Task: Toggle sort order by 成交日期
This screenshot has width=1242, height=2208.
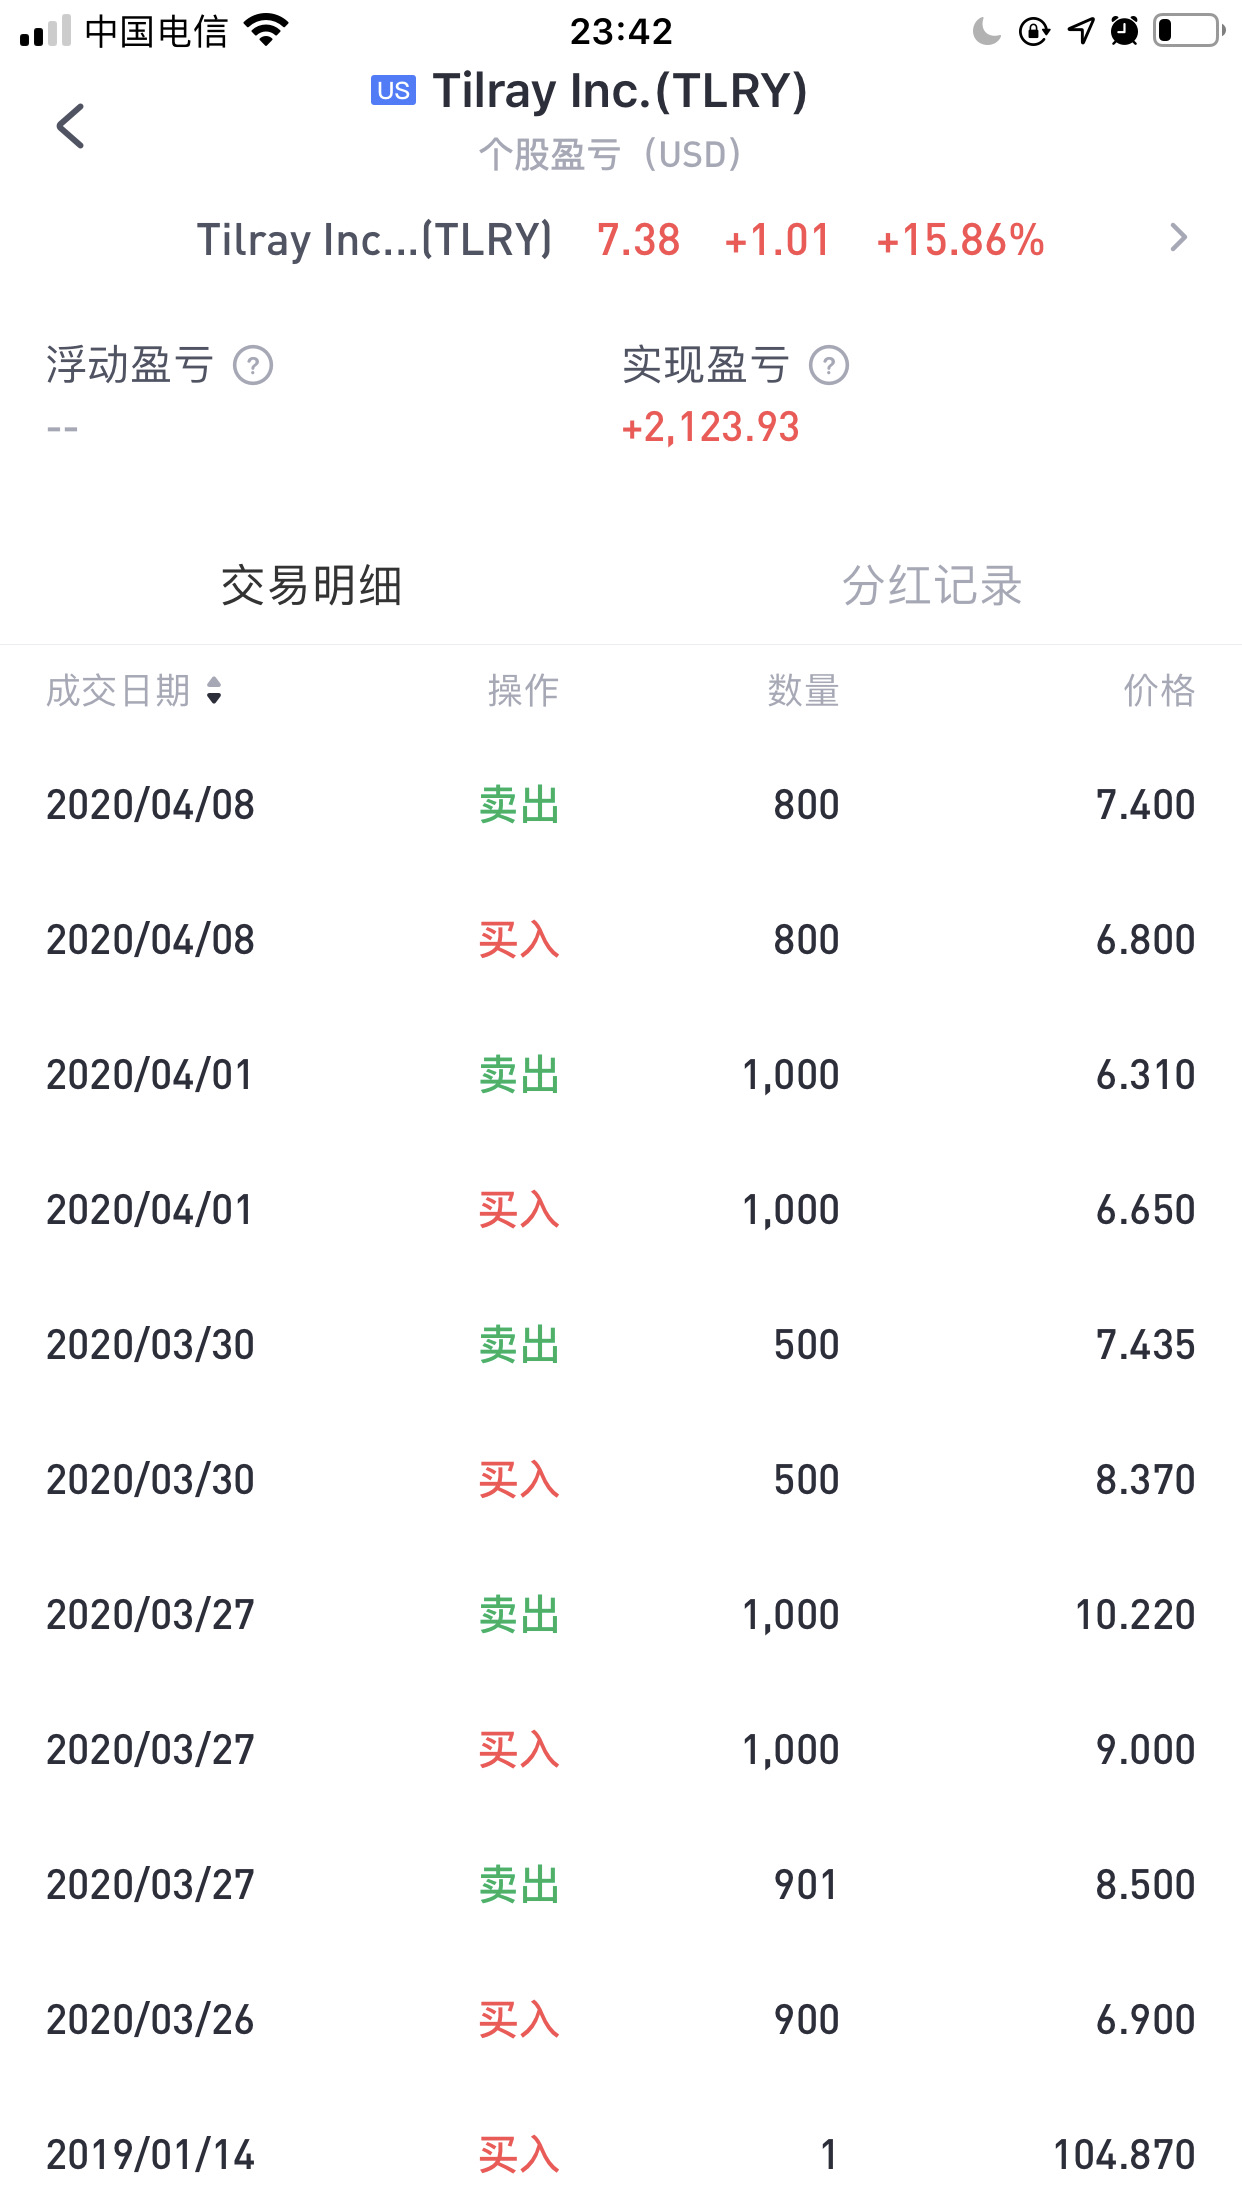Action: 134,691
